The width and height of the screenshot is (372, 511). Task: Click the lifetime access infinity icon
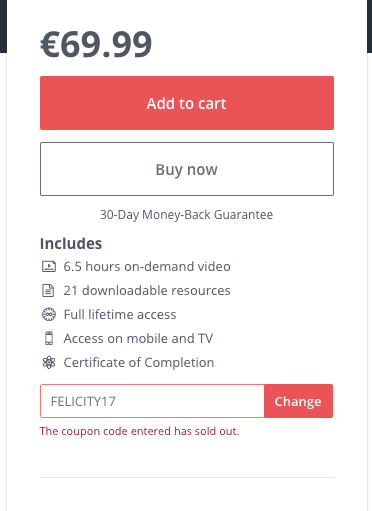(x=49, y=314)
